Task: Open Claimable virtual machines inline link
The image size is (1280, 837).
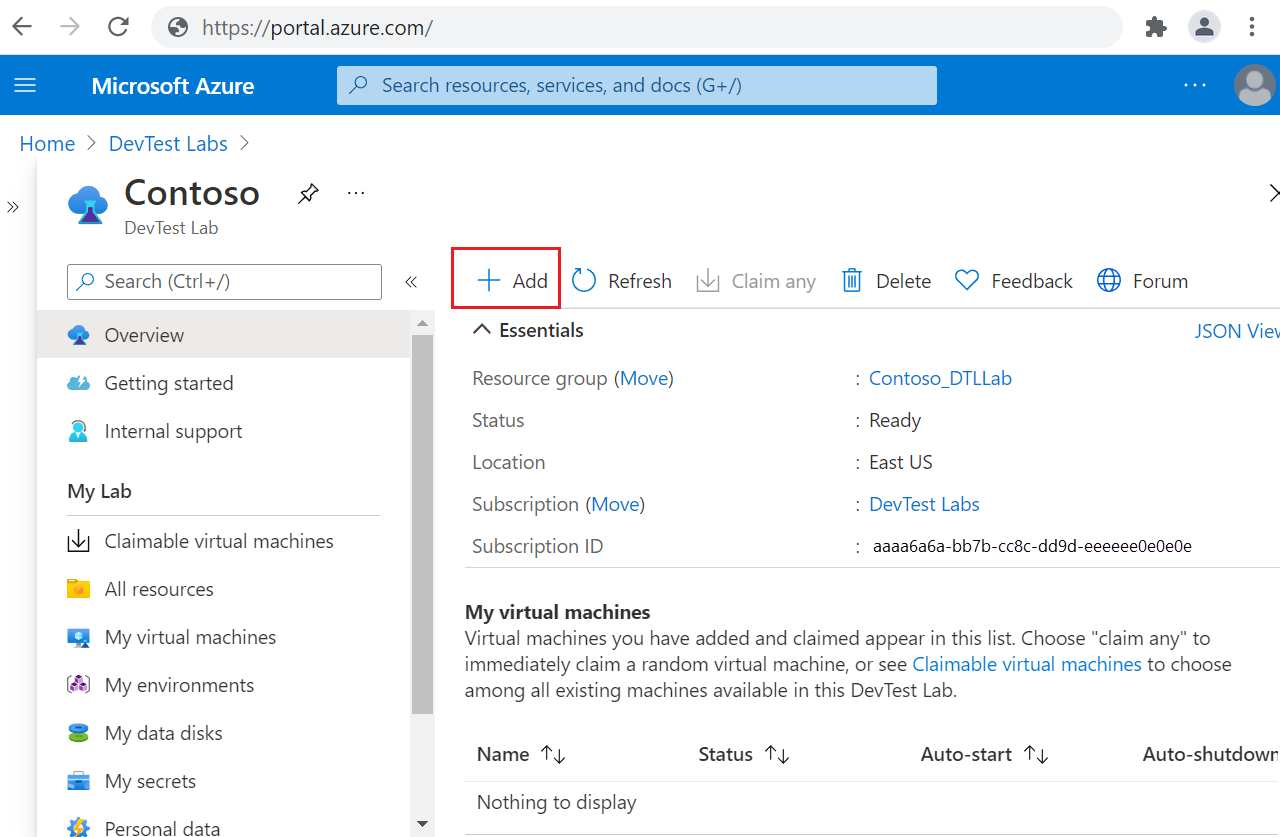Action: [x=1027, y=664]
